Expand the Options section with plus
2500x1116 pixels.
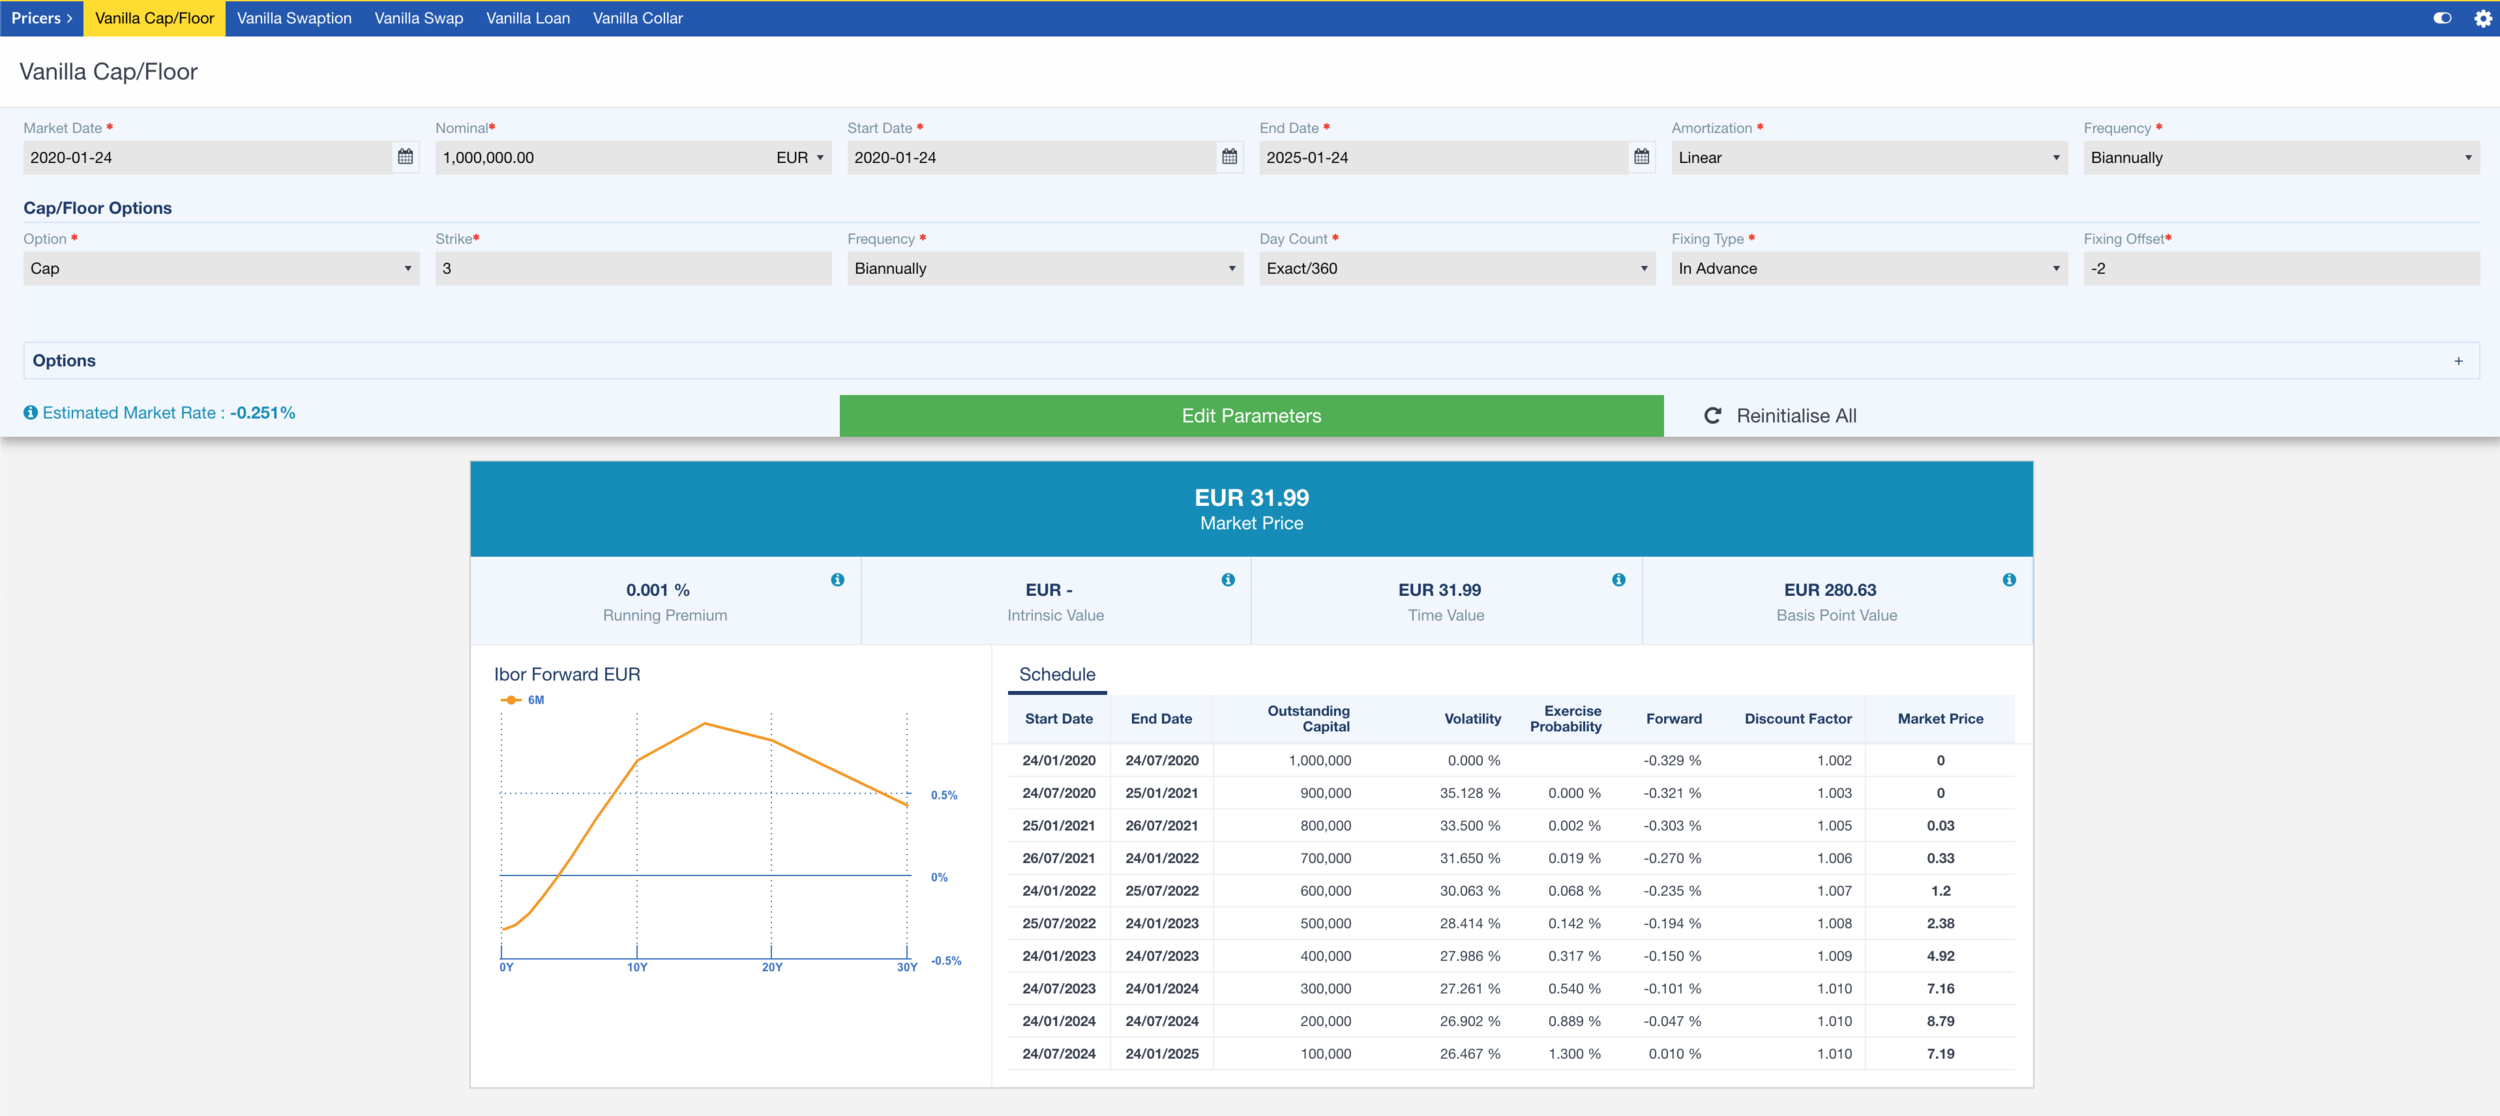(2458, 361)
